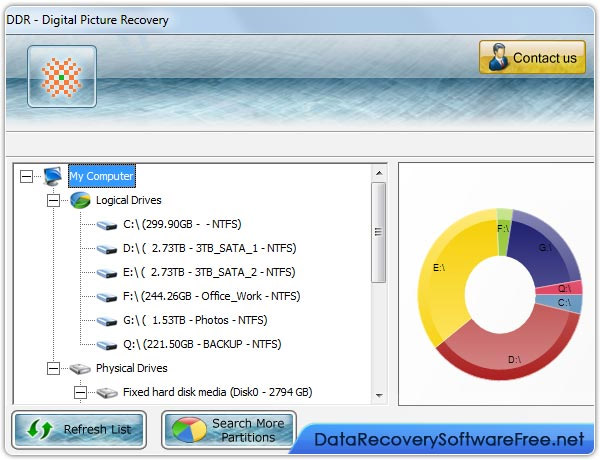Screen dimensions: 600x460
Task: Collapse the Logical Drives node
Action: [x=53, y=200]
